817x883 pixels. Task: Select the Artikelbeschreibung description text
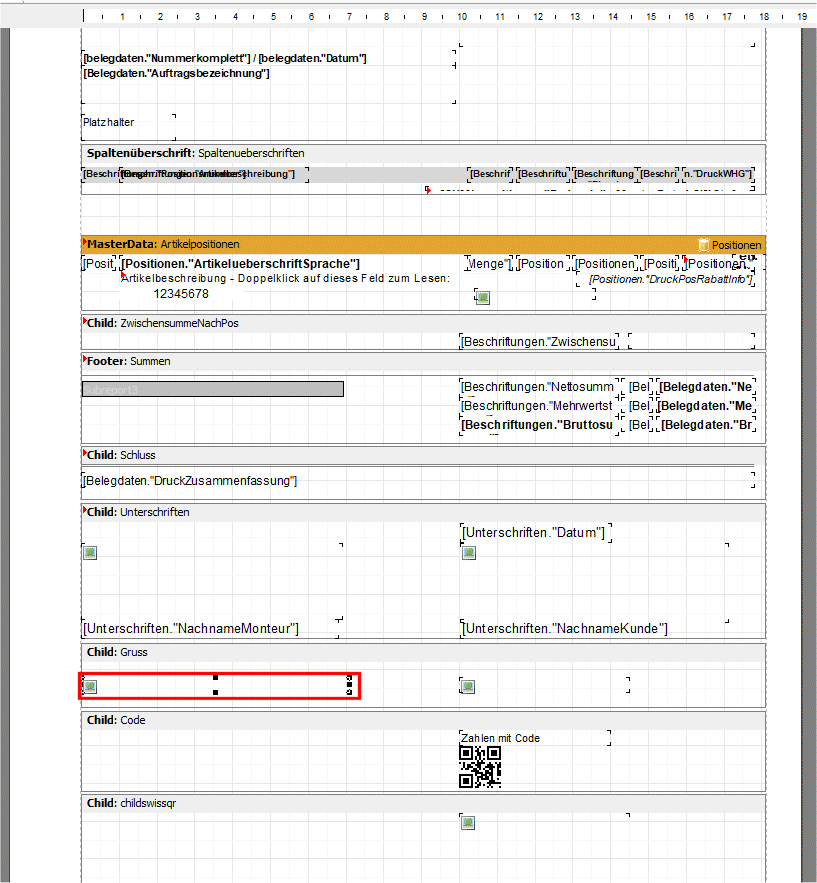[x=285, y=278]
